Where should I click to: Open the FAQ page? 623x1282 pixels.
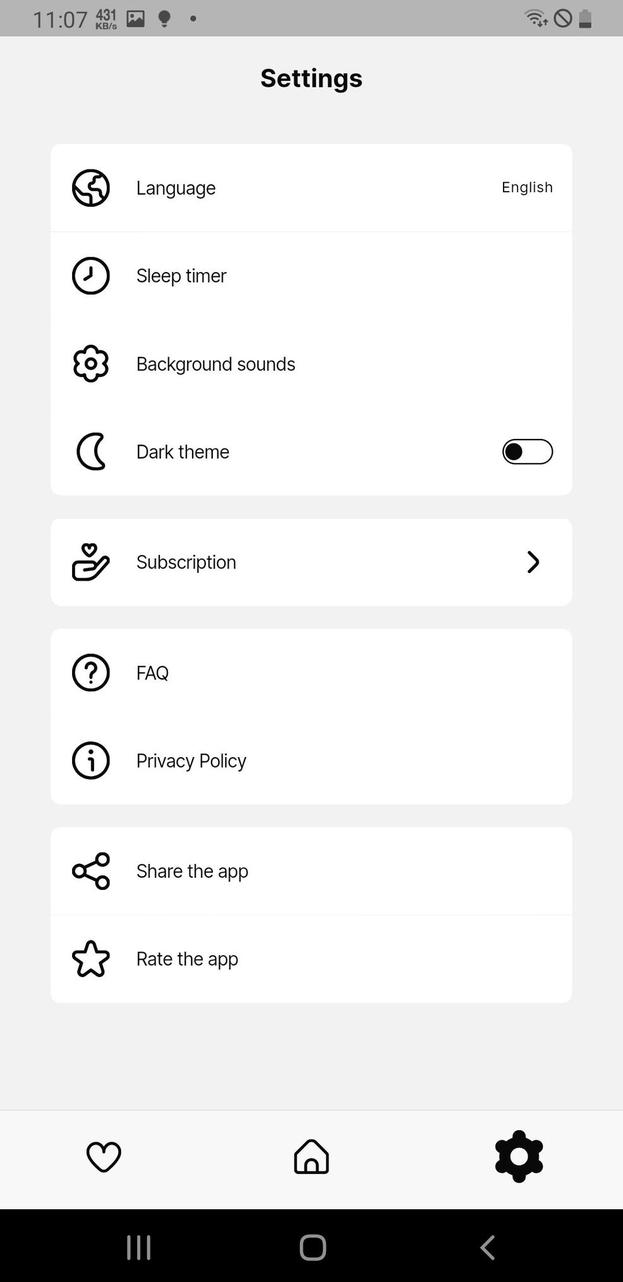pyautogui.click(x=311, y=672)
